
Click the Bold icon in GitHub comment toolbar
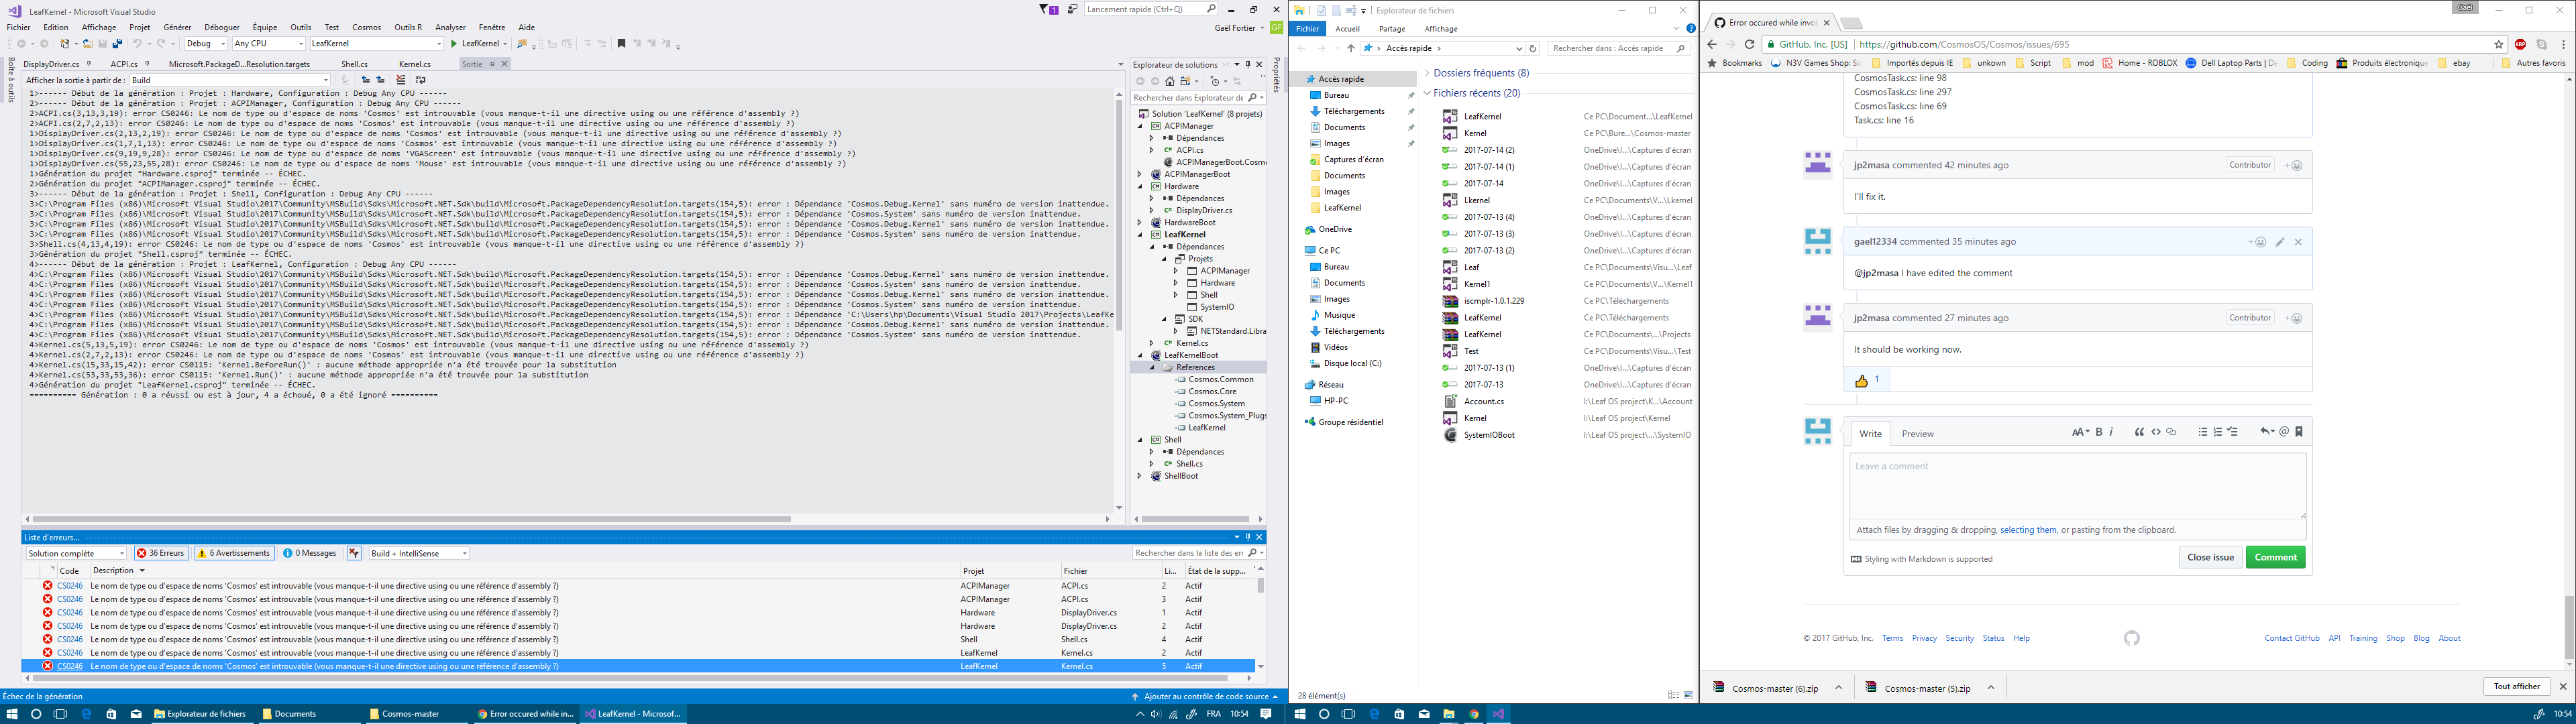(x=2099, y=432)
